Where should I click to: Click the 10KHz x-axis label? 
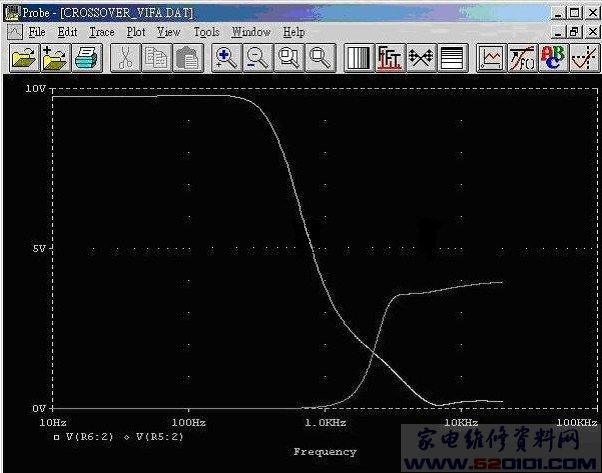[461, 423]
